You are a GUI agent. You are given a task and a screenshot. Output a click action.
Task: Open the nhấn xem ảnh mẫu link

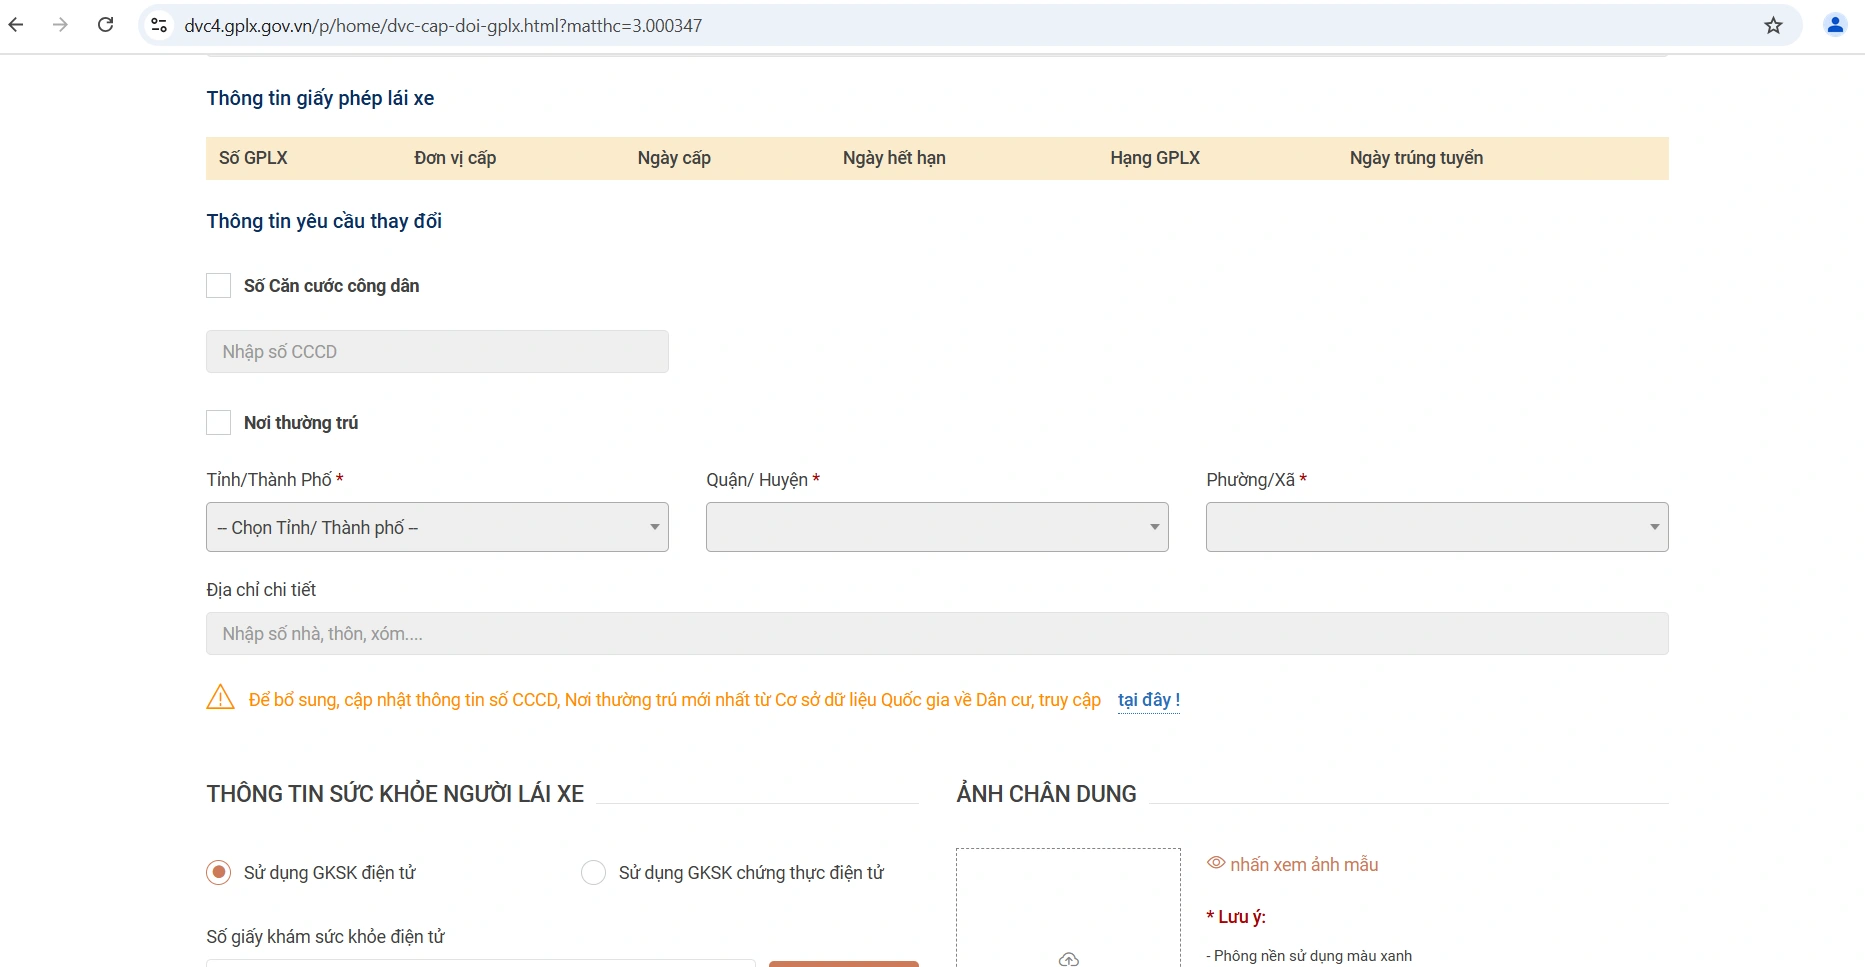1304,864
